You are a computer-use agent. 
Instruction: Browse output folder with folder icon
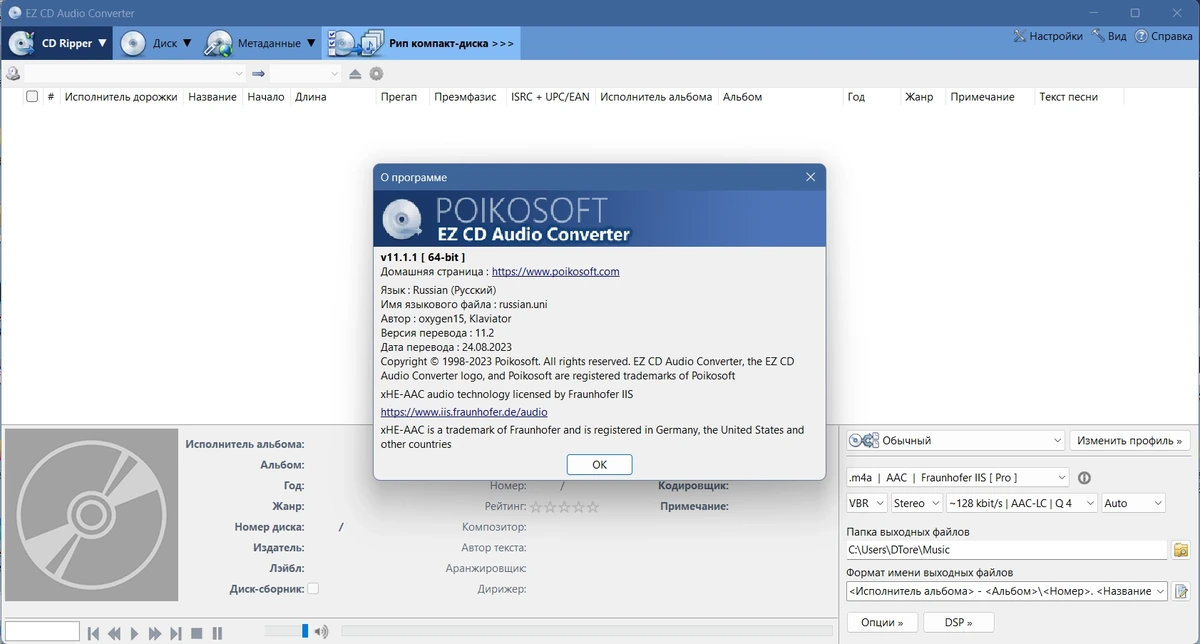pos(1181,550)
